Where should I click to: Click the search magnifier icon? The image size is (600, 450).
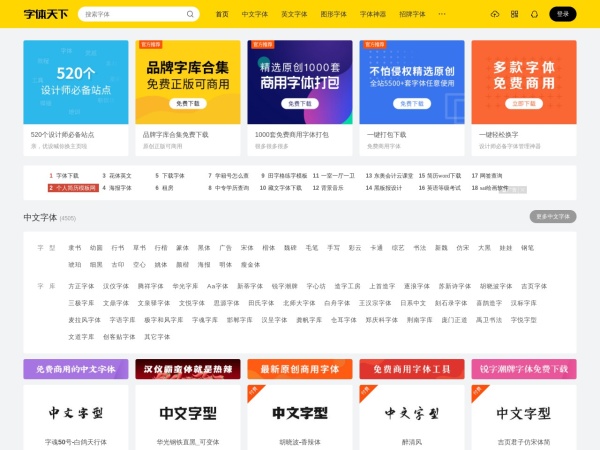[193, 14]
